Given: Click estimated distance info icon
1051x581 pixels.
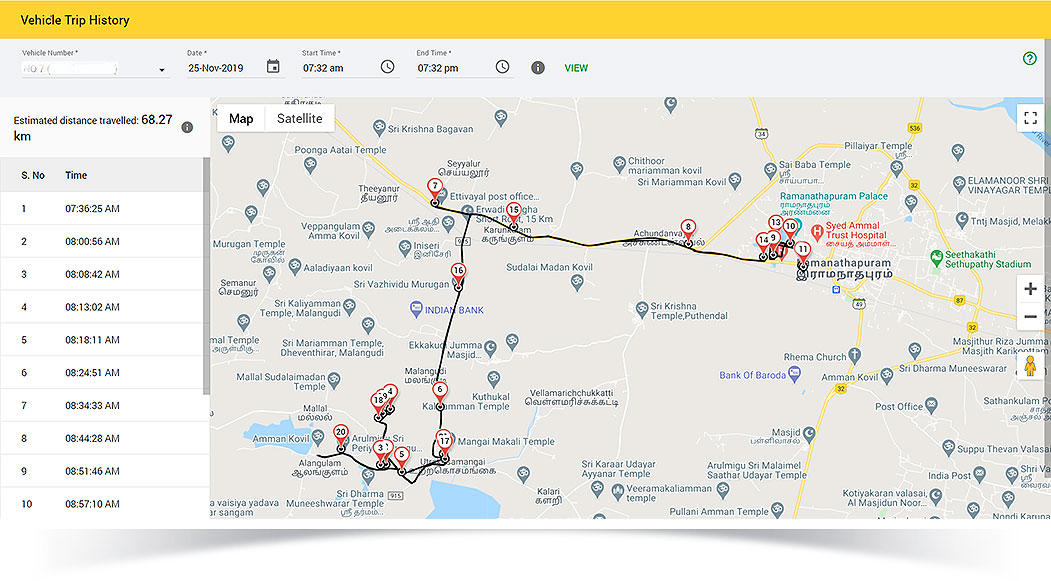Looking at the screenshot, I should tap(187, 128).
